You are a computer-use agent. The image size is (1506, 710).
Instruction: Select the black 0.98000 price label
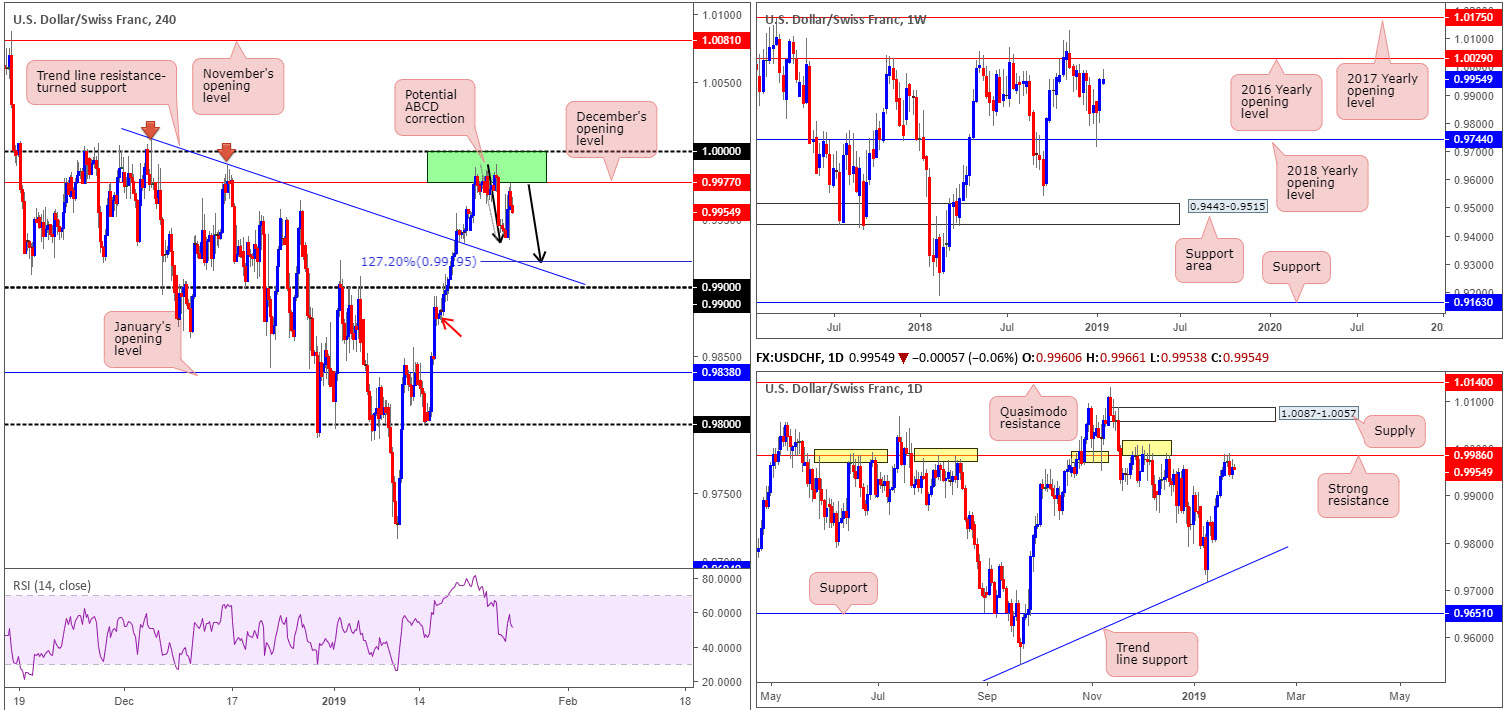[x=723, y=425]
